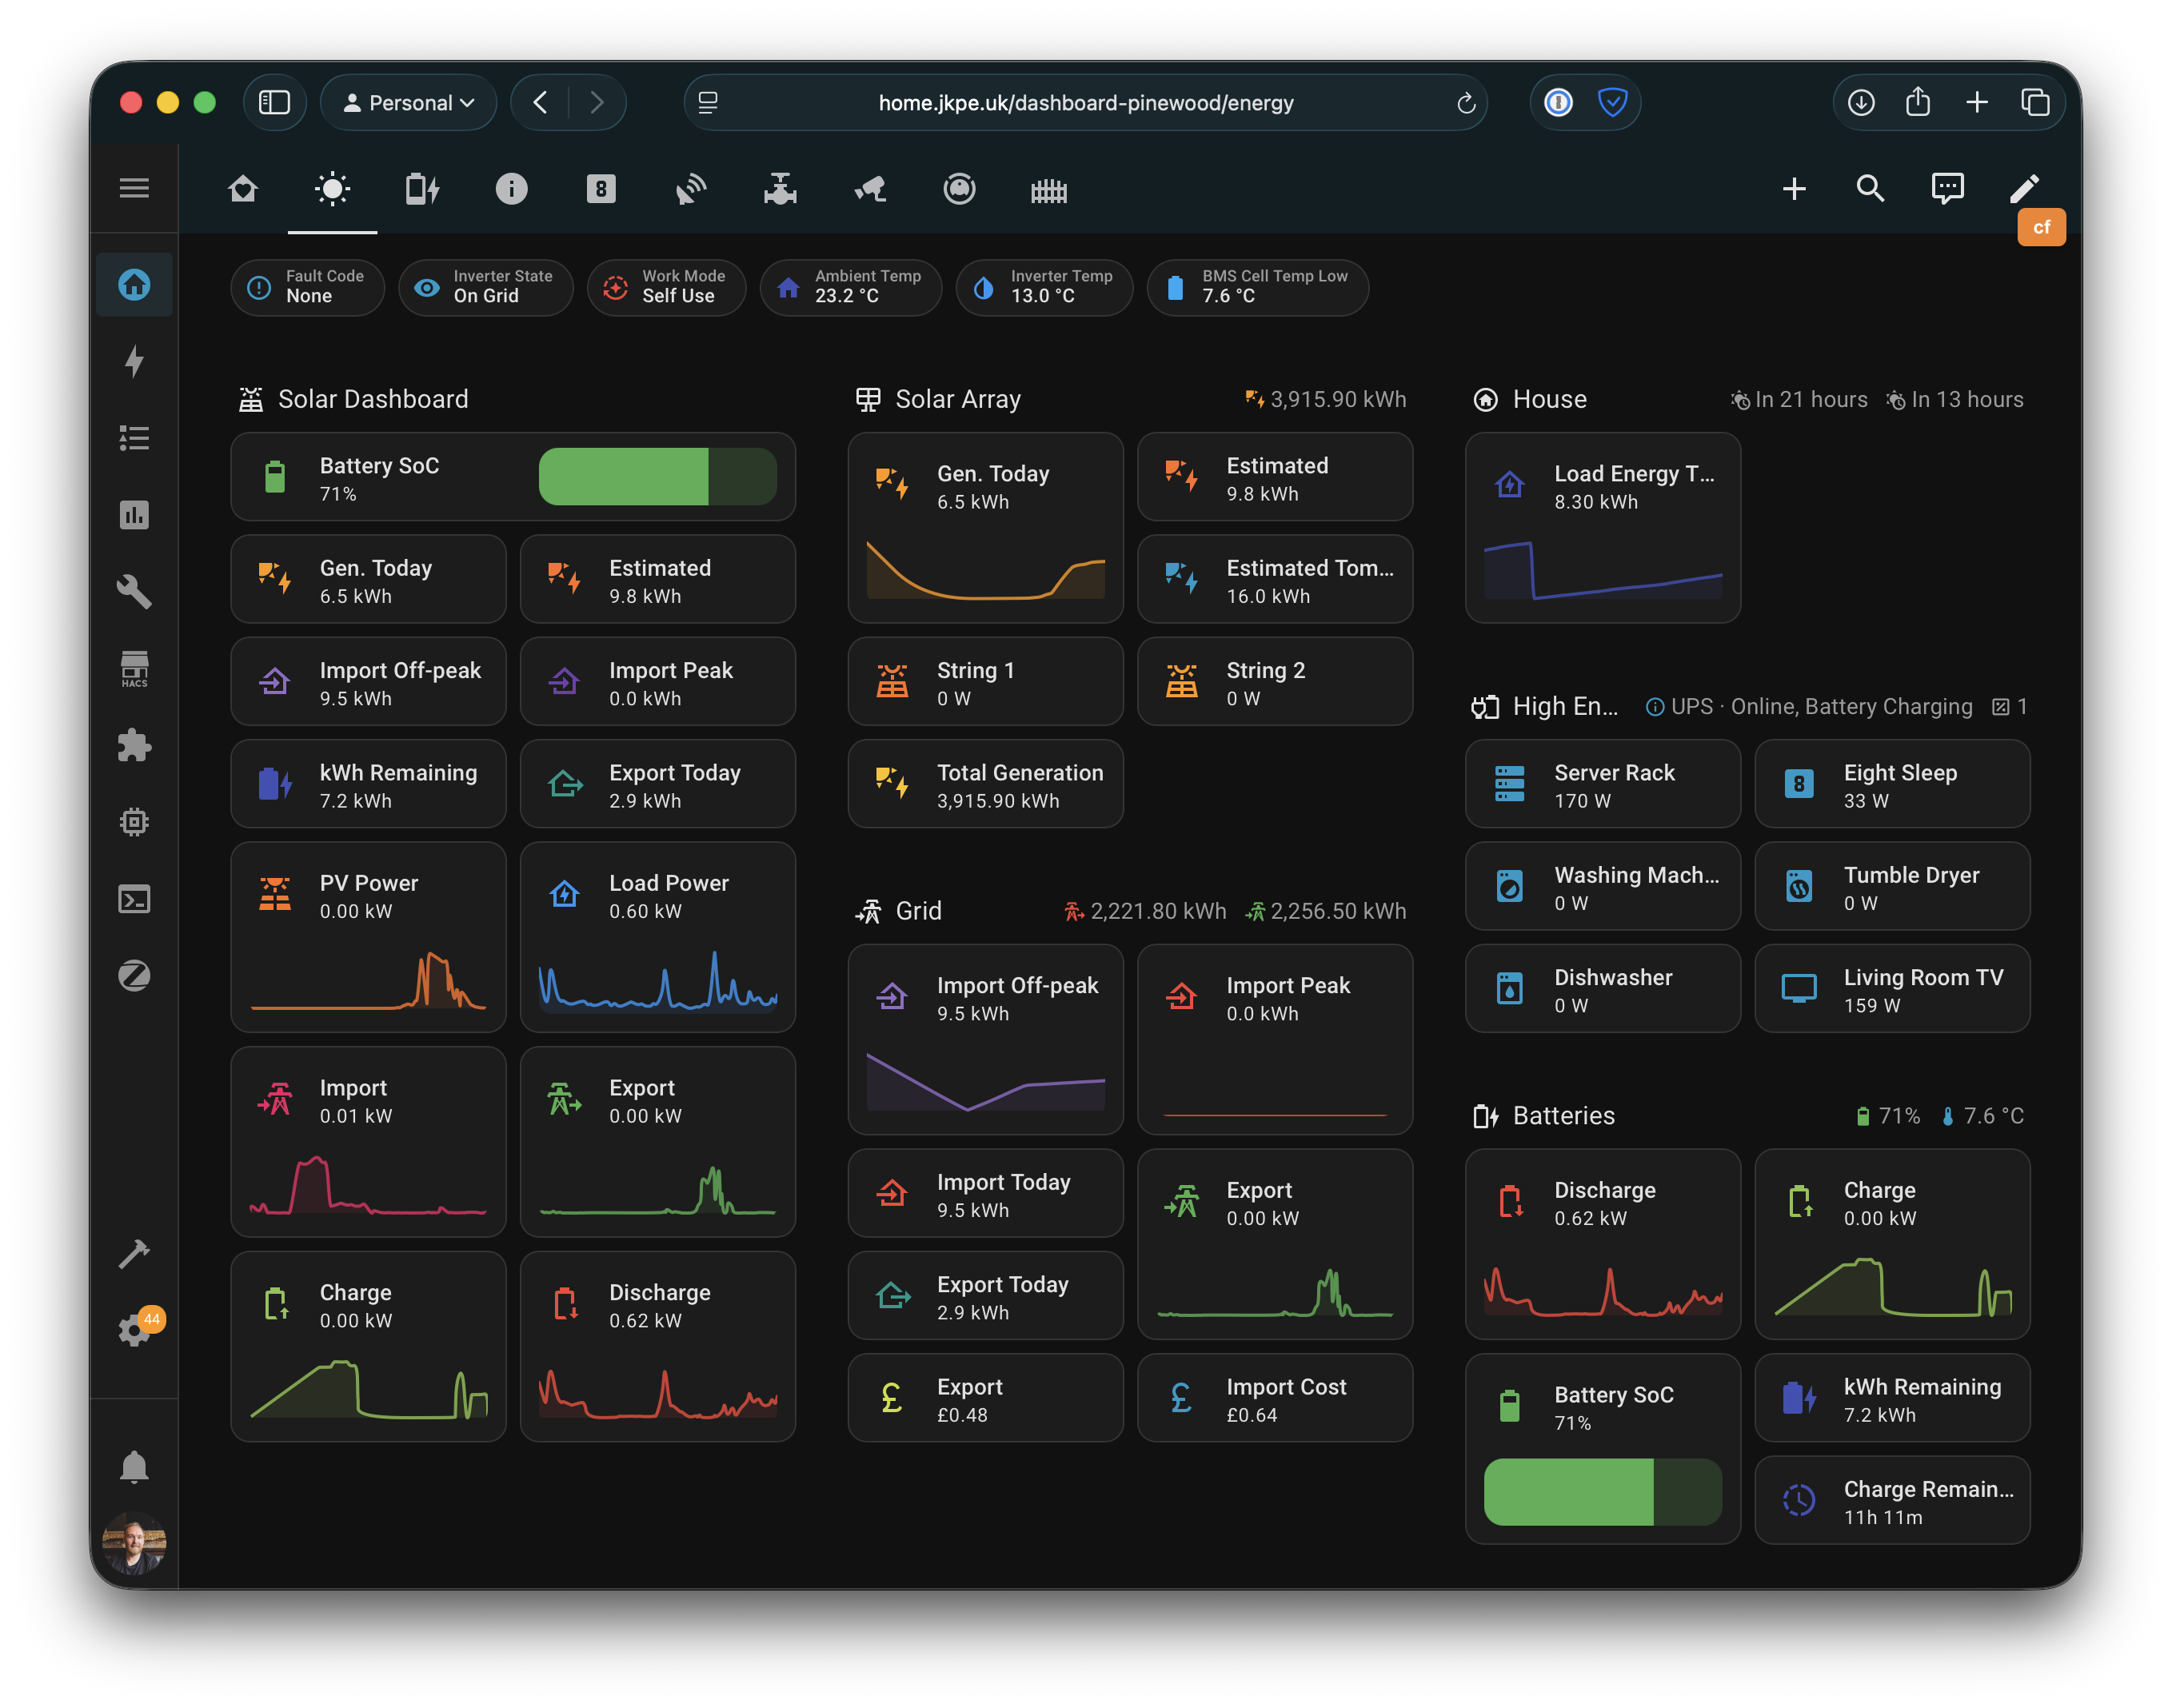This screenshot has height=1708, width=2172.
Task: Toggle the sidebar with the hamburger menu
Action: pos(135,188)
